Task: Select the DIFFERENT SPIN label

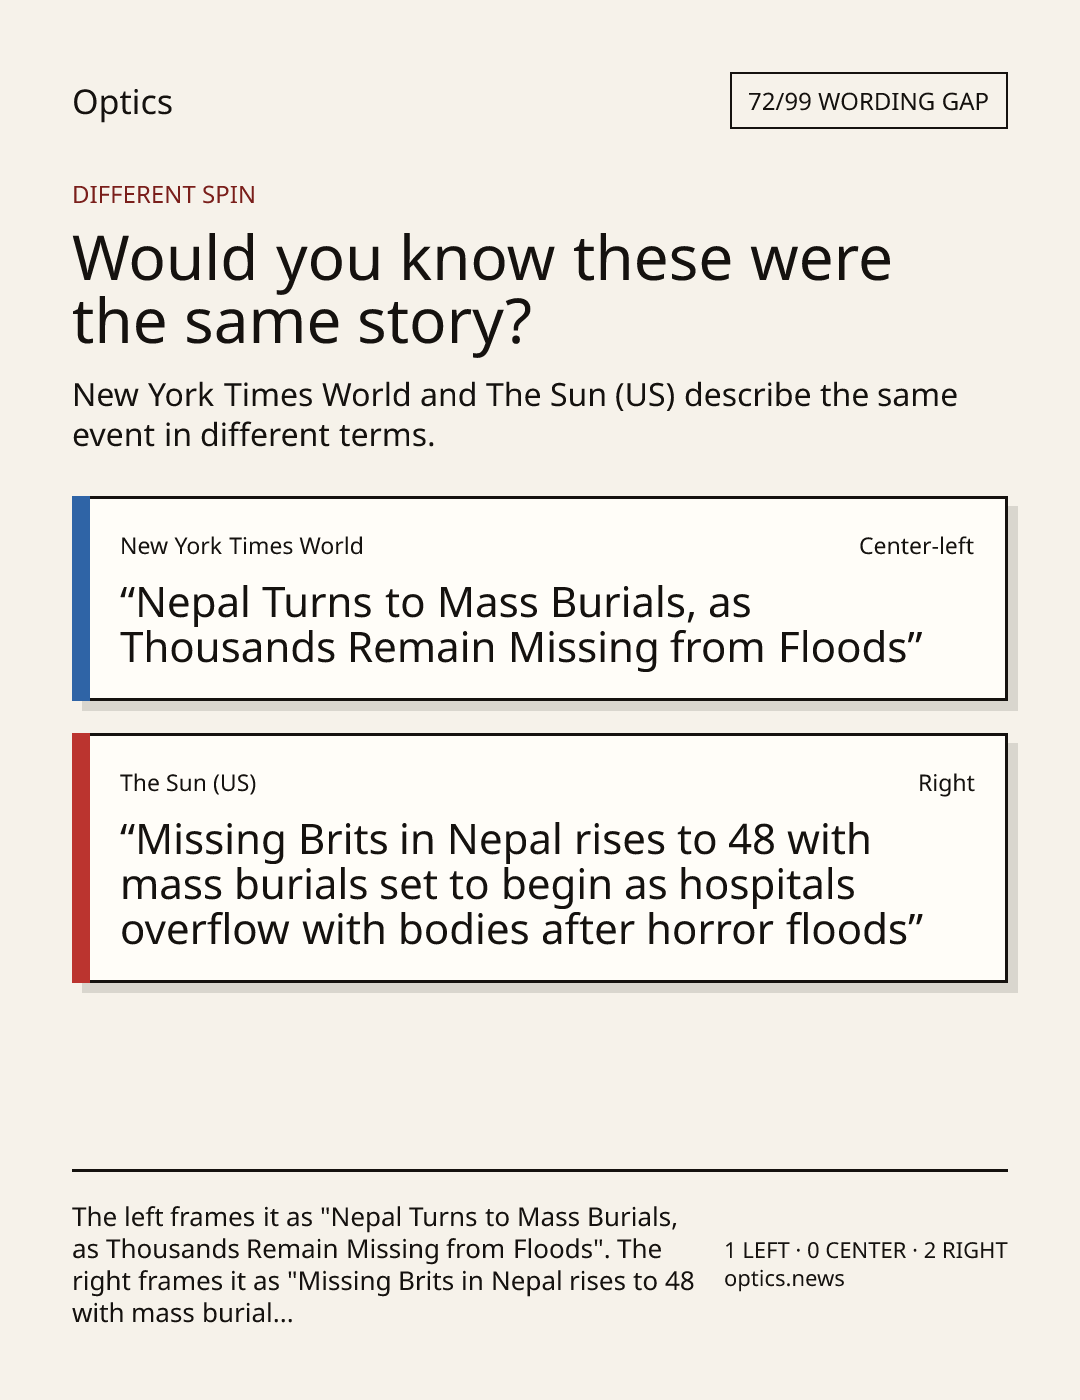Action: (164, 195)
